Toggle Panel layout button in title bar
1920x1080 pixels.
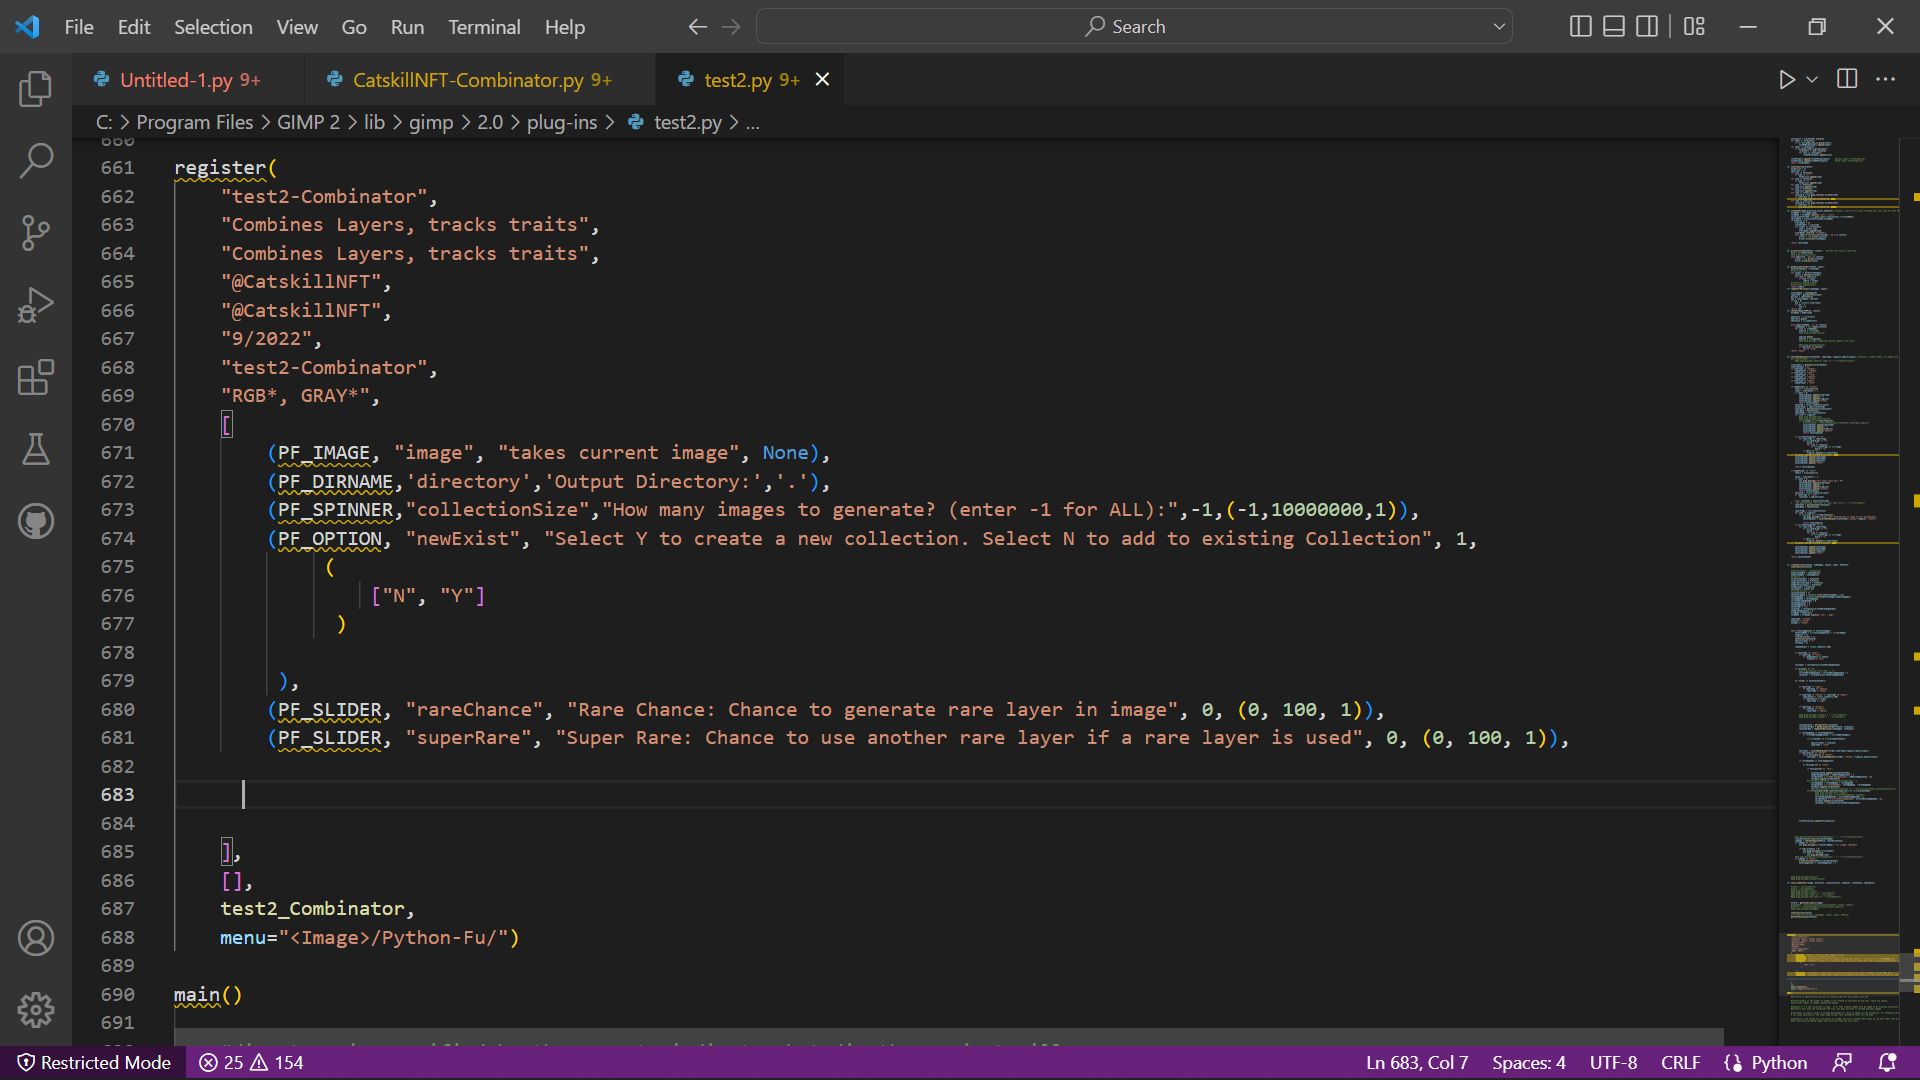1614,27
